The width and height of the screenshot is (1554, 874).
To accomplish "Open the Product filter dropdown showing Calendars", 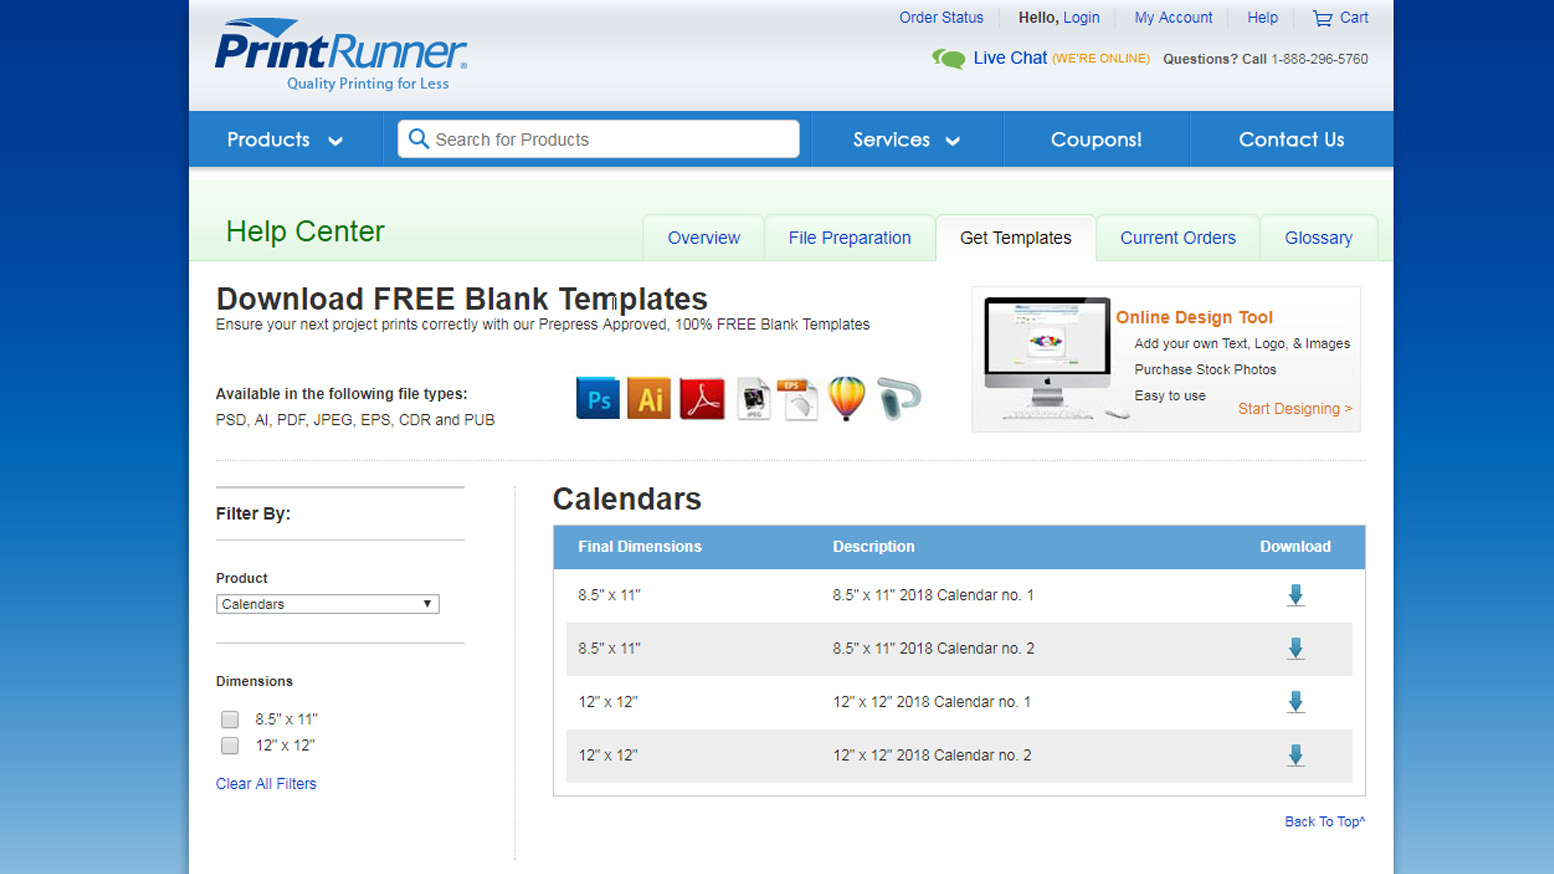I will (328, 604).
